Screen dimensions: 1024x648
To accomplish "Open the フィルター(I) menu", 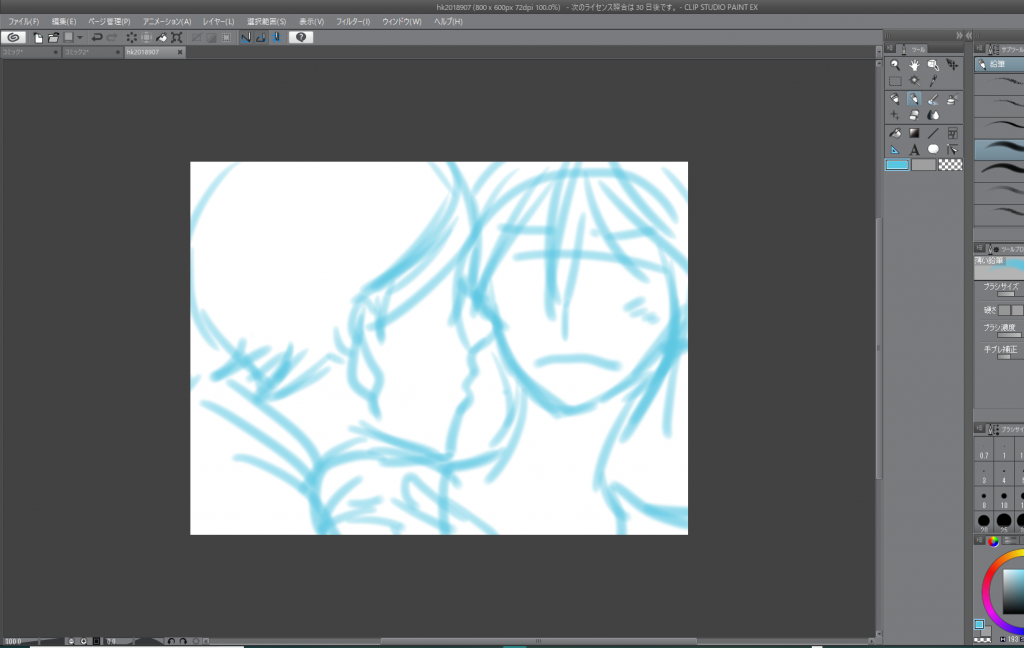I will [x=353, y=21].
